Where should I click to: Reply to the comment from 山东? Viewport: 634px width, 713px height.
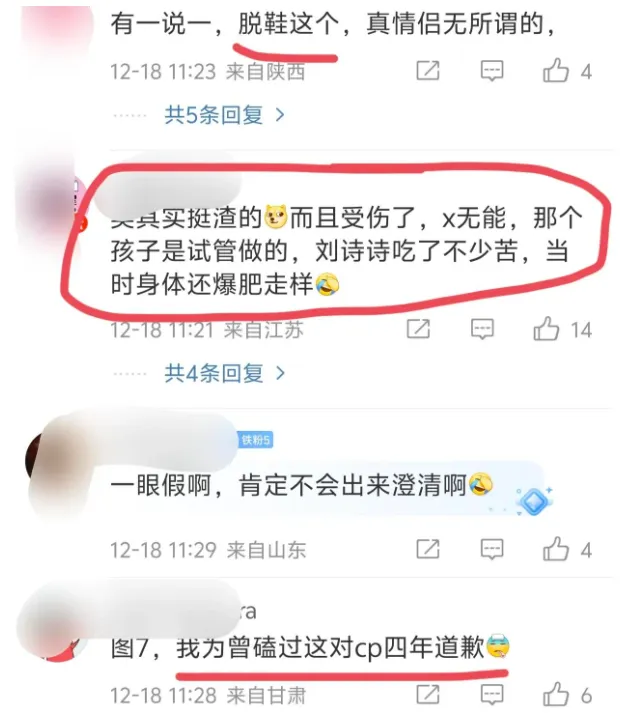pos(492,549)
